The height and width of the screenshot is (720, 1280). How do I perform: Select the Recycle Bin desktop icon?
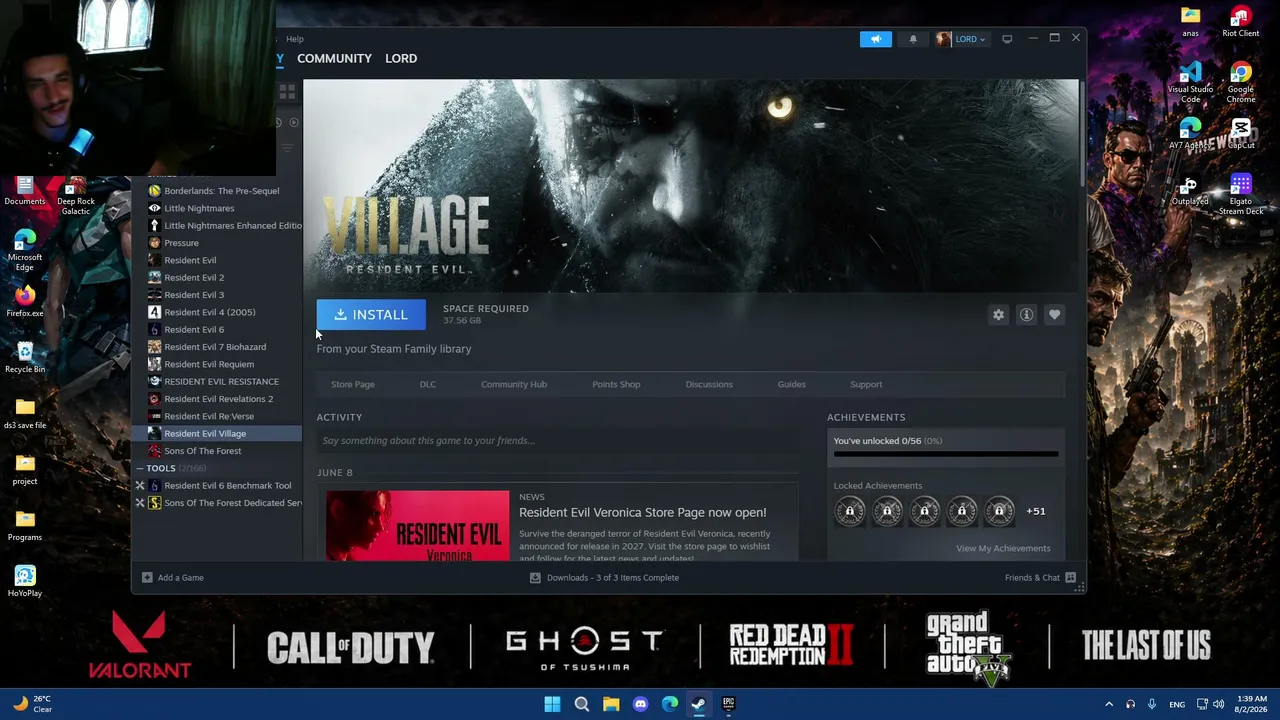25,357
